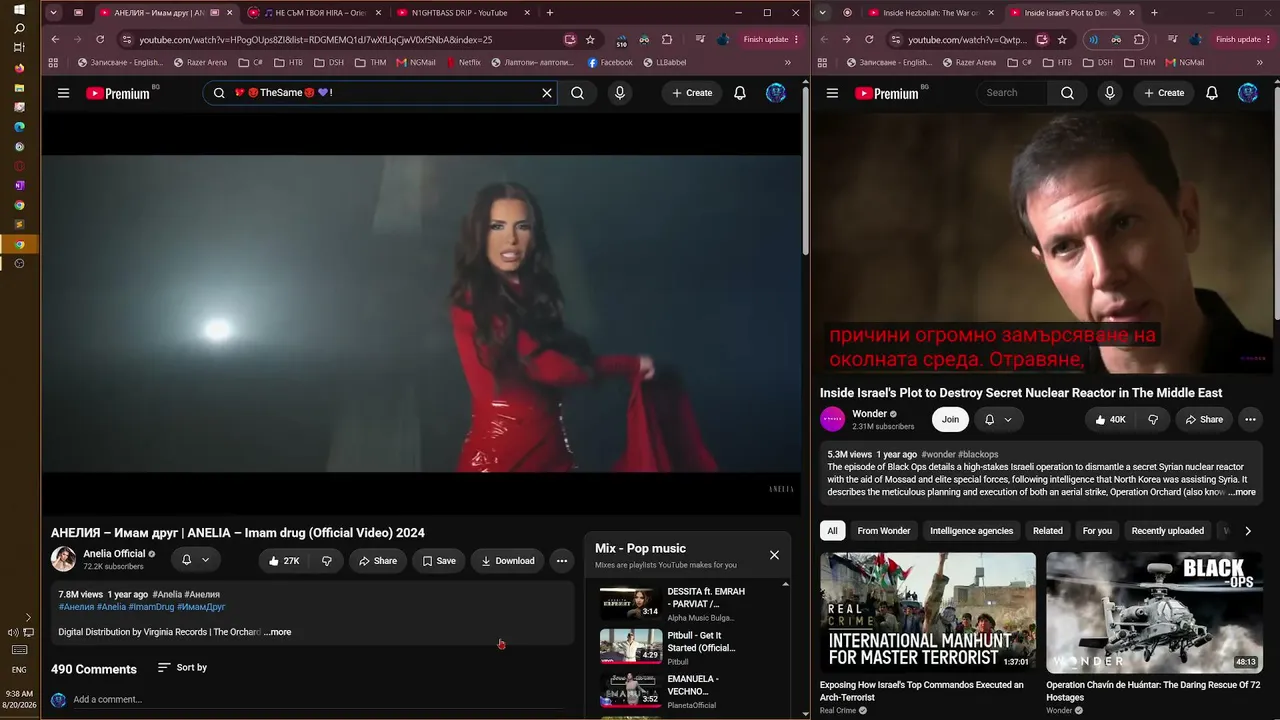Open notification options dropdown for Wonder channel
This screenshot has height=720, width=1280.
(x=998, y=420)
